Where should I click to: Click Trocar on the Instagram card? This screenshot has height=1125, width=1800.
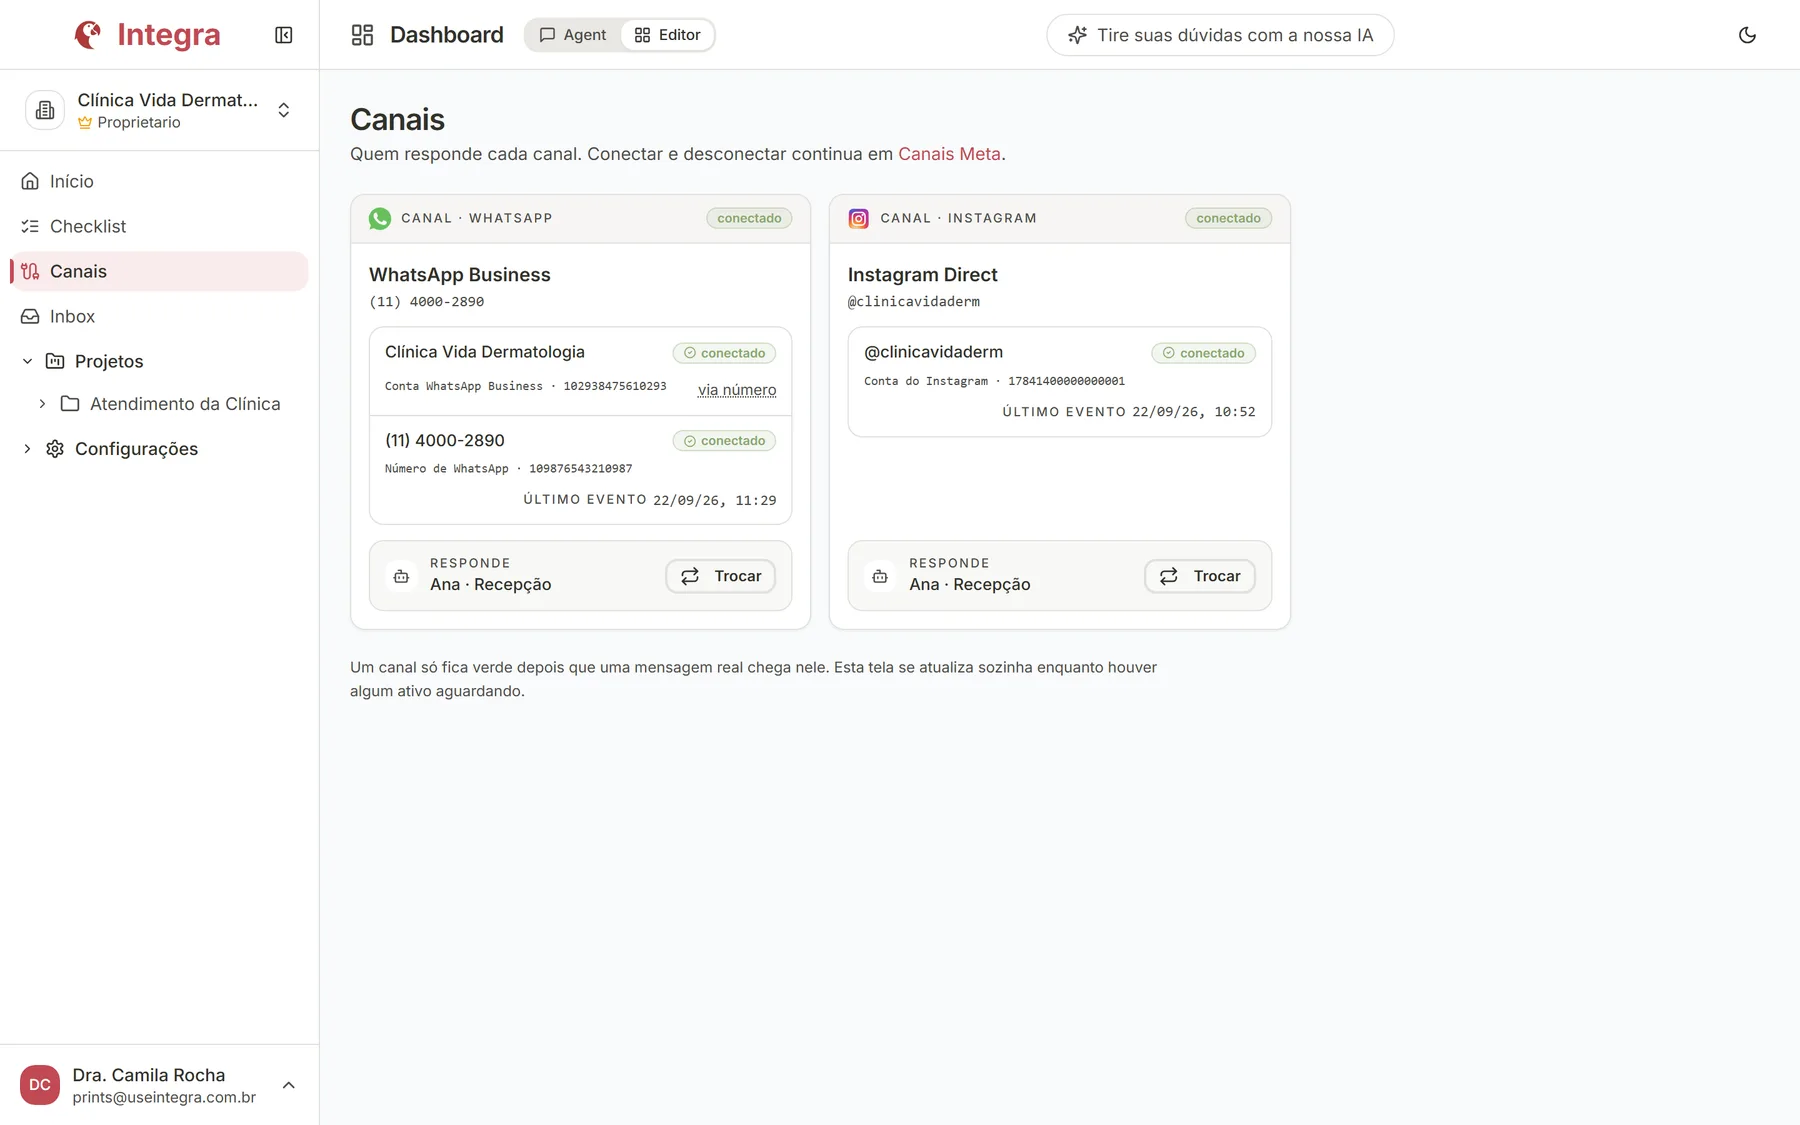coord(1200,576)
